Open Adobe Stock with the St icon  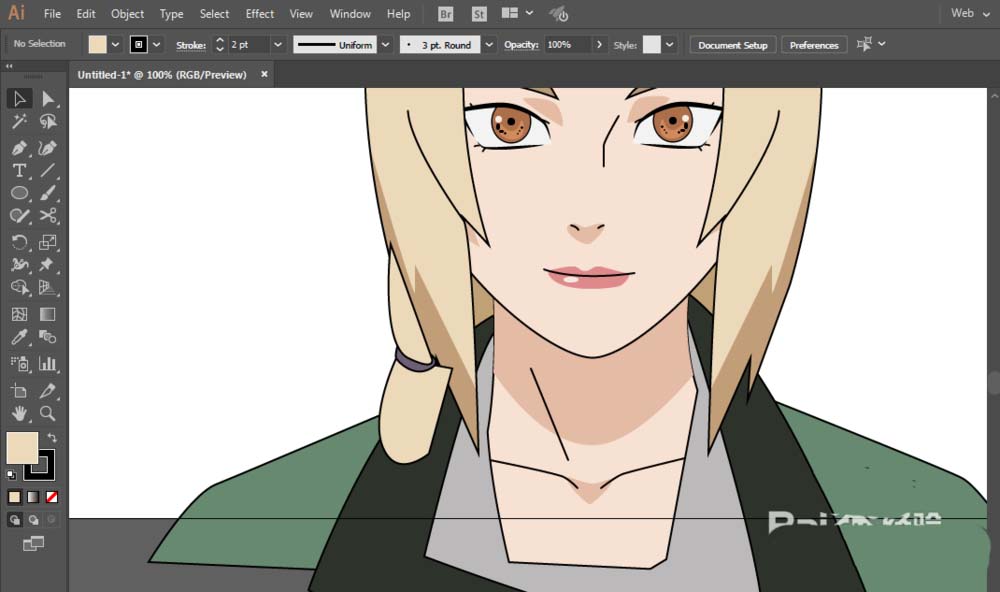[479, 14]
